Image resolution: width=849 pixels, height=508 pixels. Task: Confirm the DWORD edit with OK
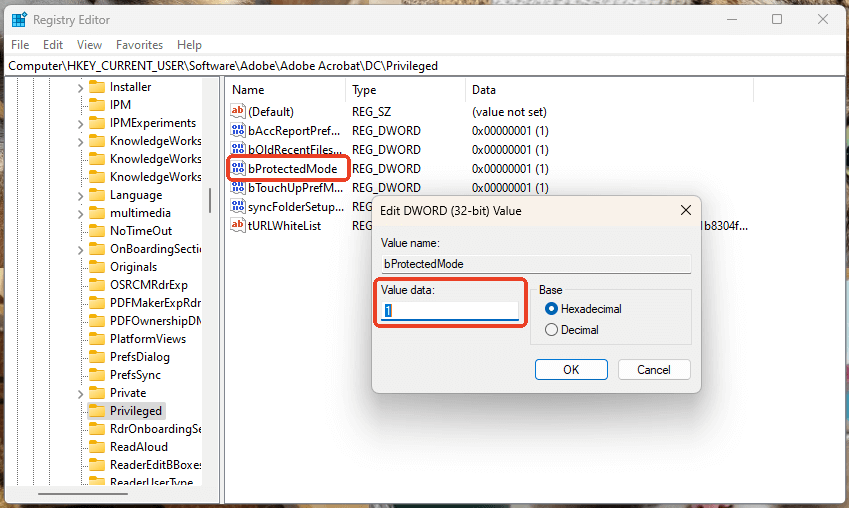pyautogui.click(x=571, y=369)
